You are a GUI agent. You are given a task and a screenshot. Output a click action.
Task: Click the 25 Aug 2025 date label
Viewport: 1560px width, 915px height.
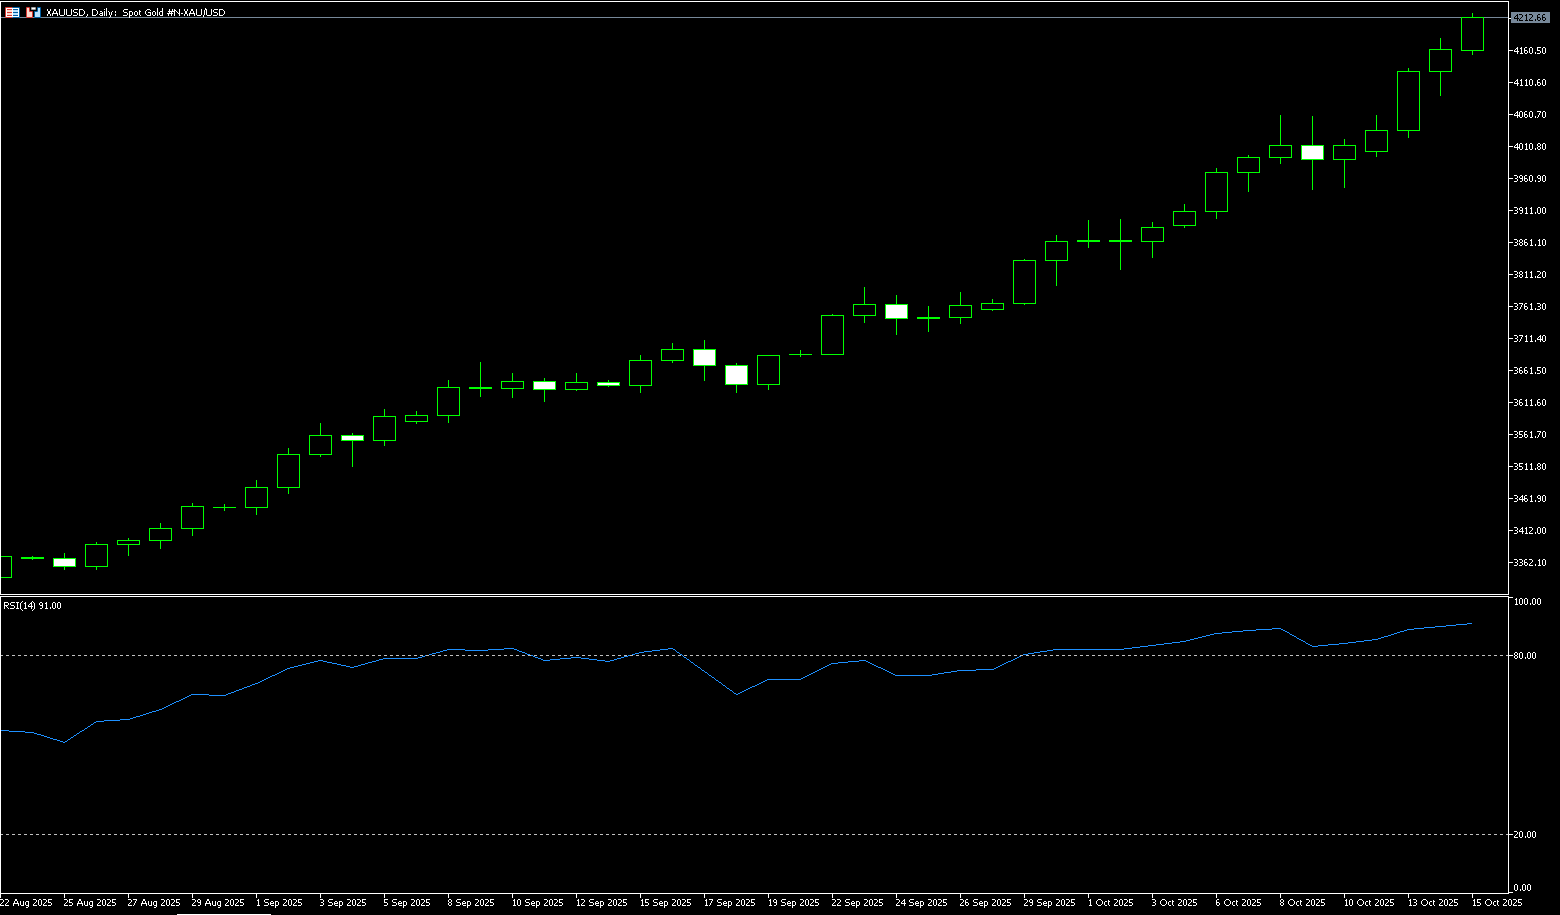coord(90,902)
